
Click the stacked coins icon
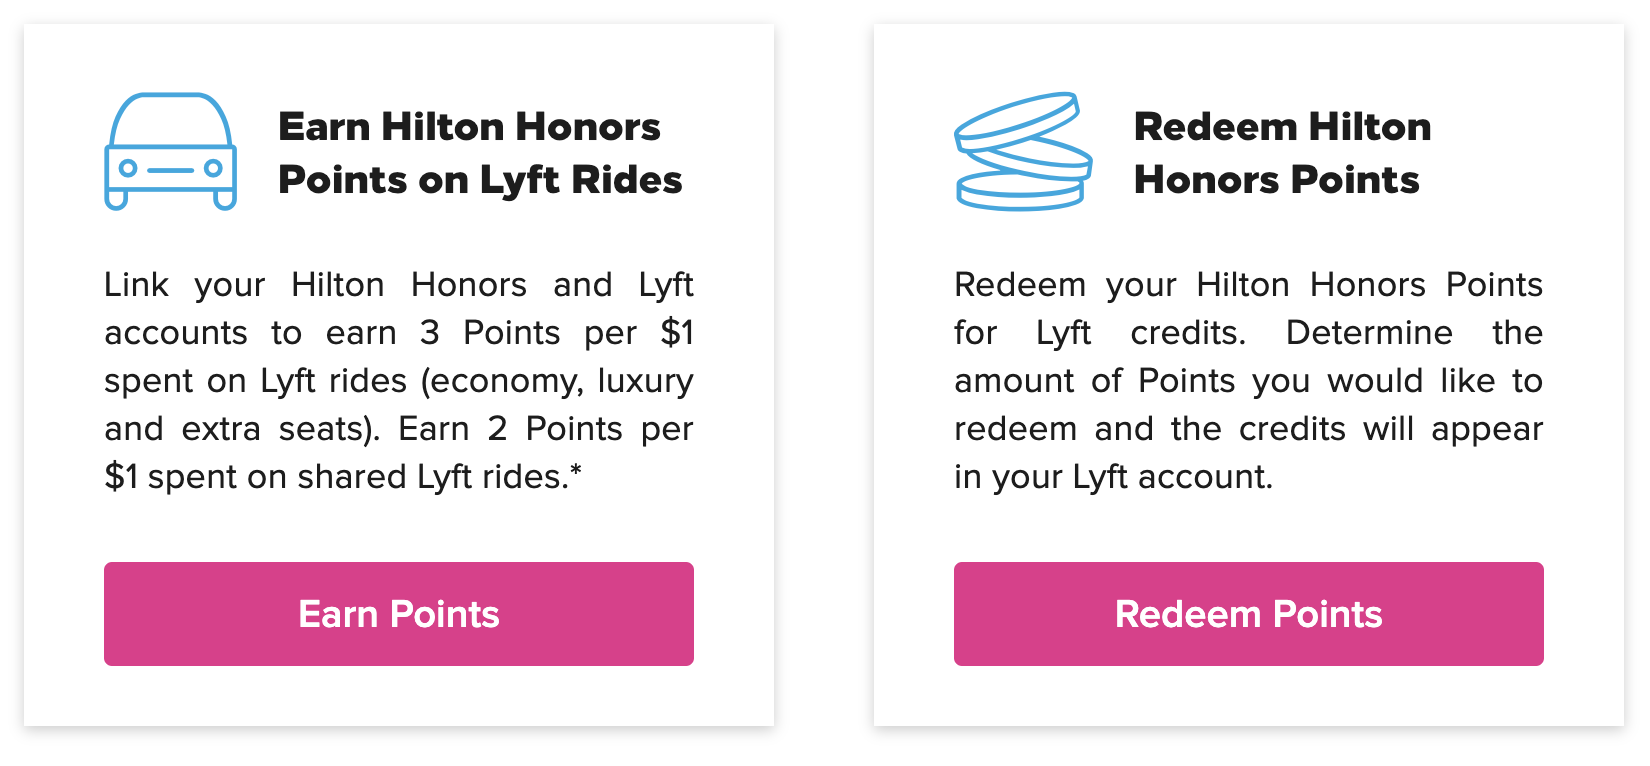pos(1023,152)
